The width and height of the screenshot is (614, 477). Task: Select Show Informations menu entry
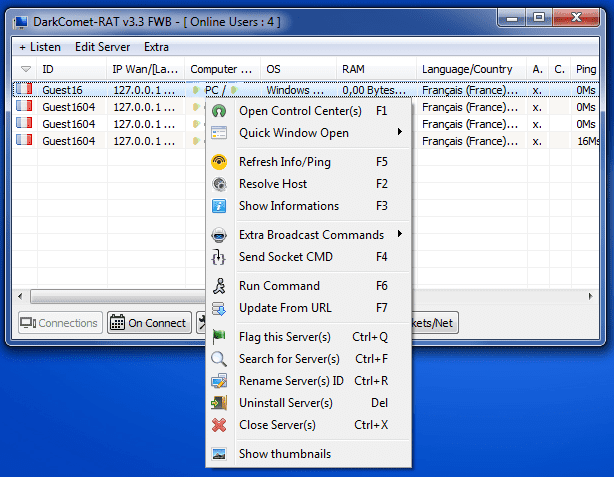[x=309, y=206]
